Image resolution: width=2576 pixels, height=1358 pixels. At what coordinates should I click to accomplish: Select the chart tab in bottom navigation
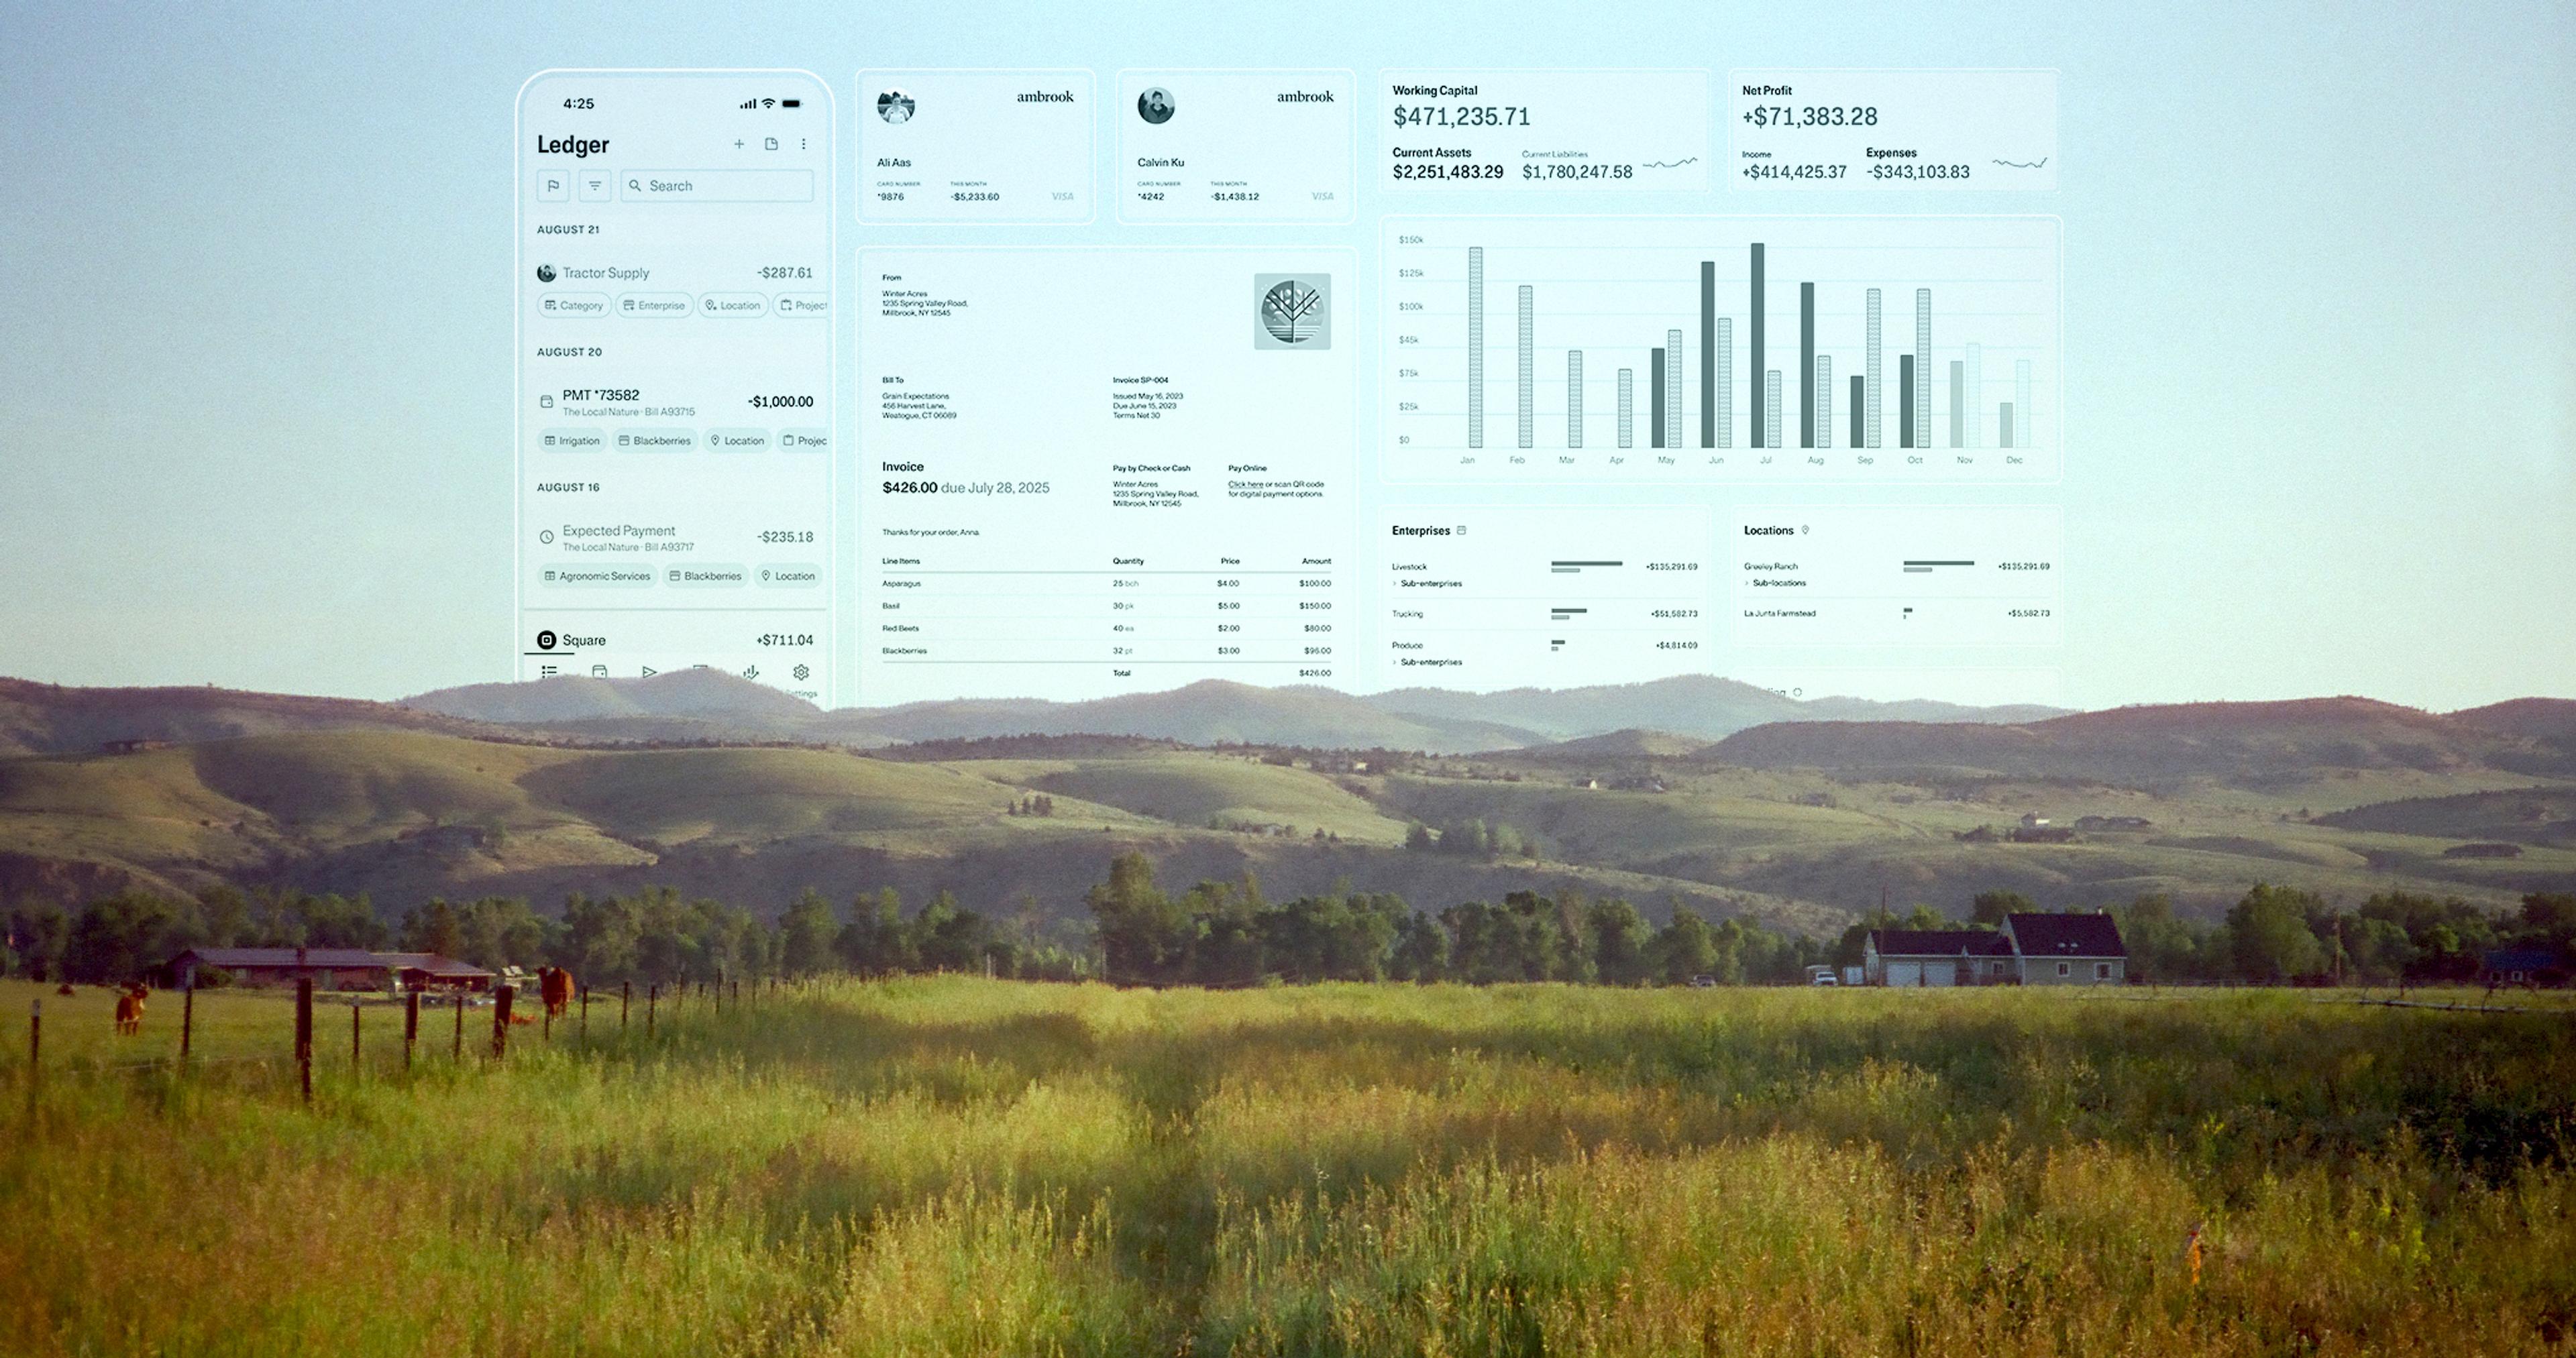pyautogui.click(x=751, y=672)
